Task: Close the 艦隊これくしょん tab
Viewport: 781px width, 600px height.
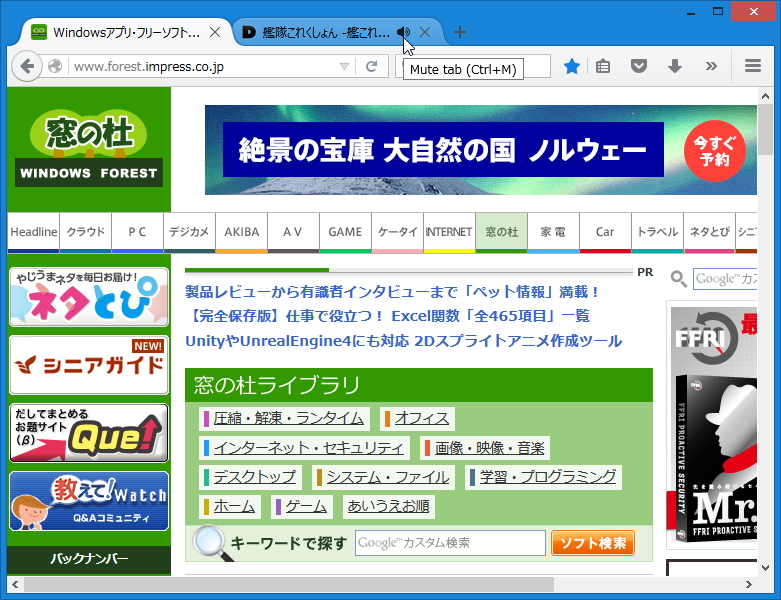Action: (425, 32)
